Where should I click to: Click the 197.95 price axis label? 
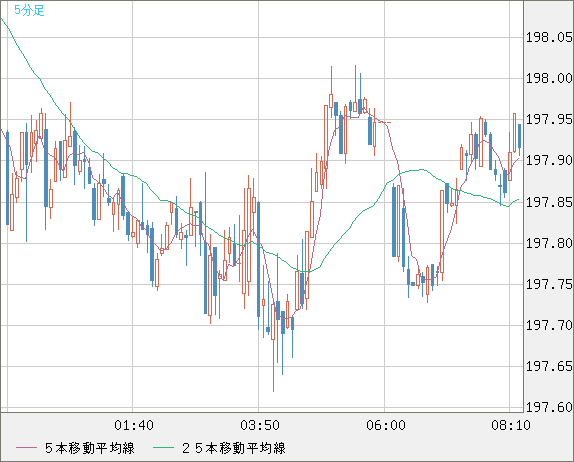[x=549, y=119]
